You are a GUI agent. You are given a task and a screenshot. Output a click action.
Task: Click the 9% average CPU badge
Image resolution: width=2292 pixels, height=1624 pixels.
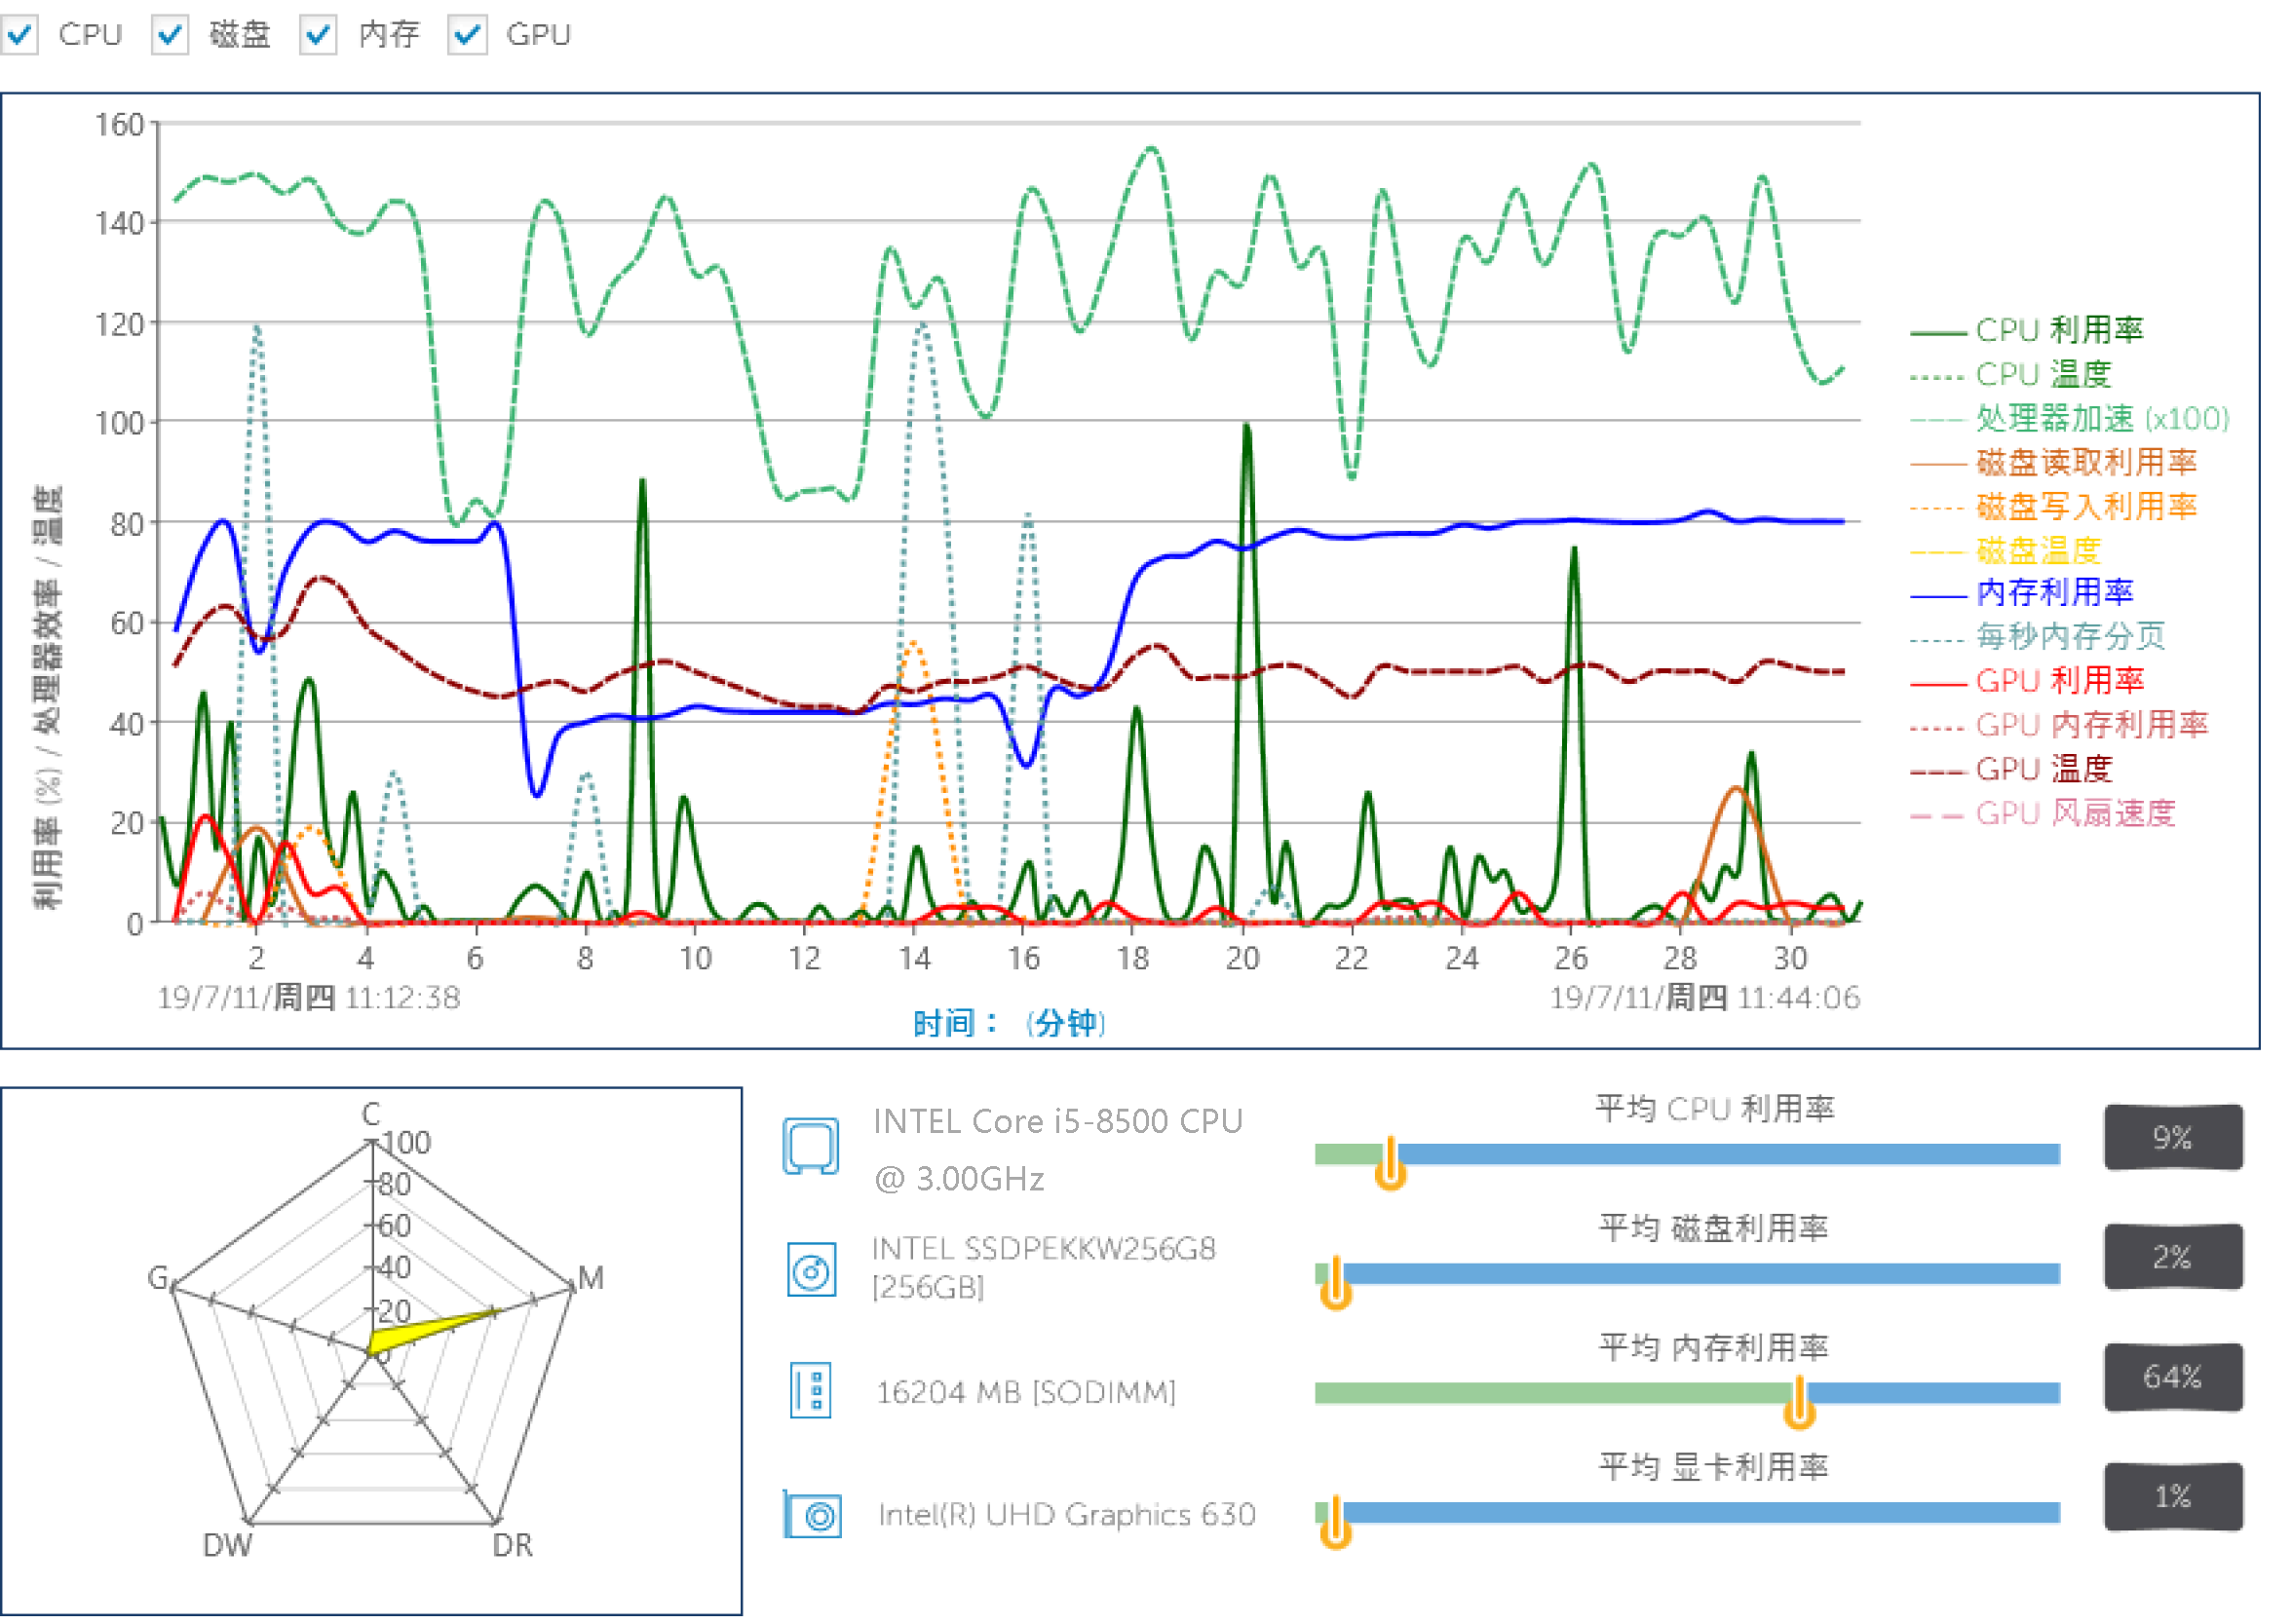(2174, 1138)
